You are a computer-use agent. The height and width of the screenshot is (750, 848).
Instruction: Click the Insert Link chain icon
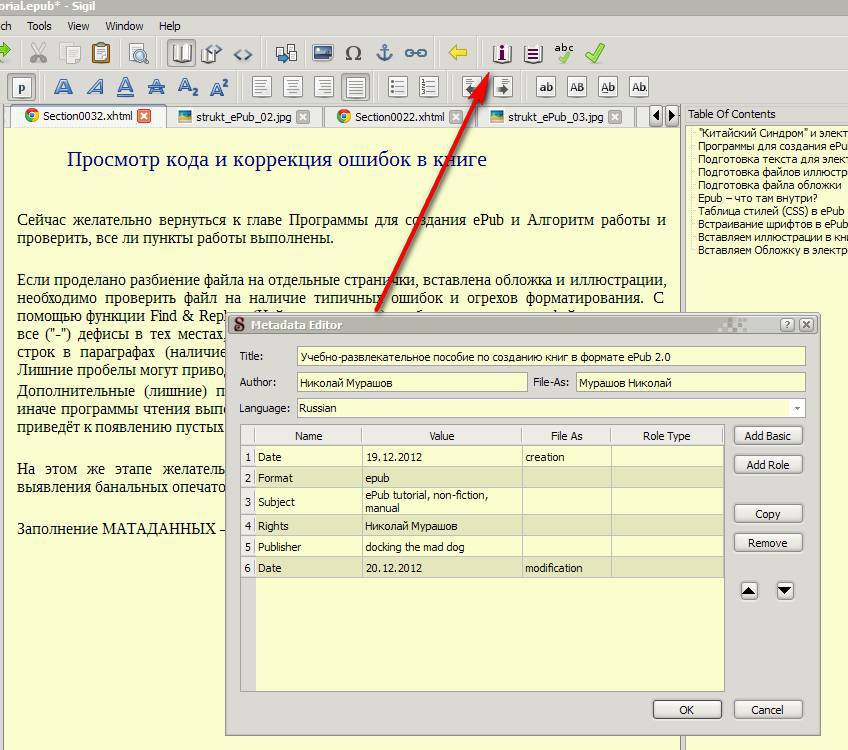(x=415, y=53)
